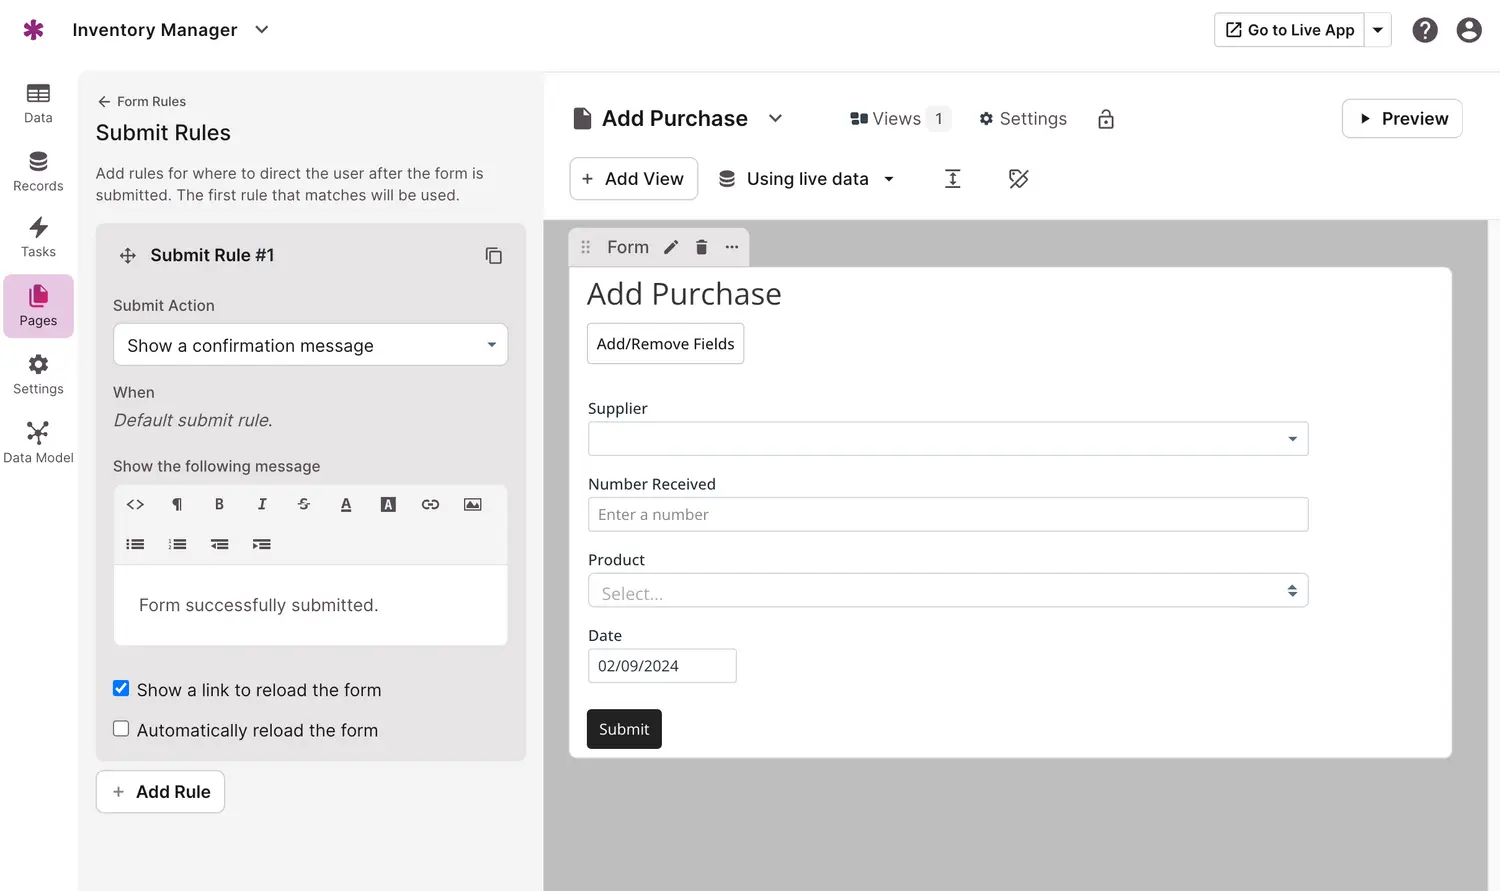
Task: Open the text highlight color tool
Action: 388,505
